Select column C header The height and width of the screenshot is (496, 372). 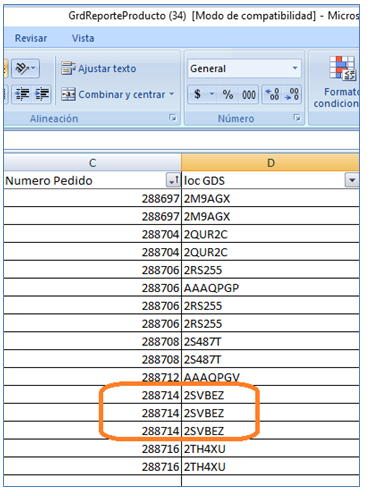pyautogui.click(x=93, y=163)
